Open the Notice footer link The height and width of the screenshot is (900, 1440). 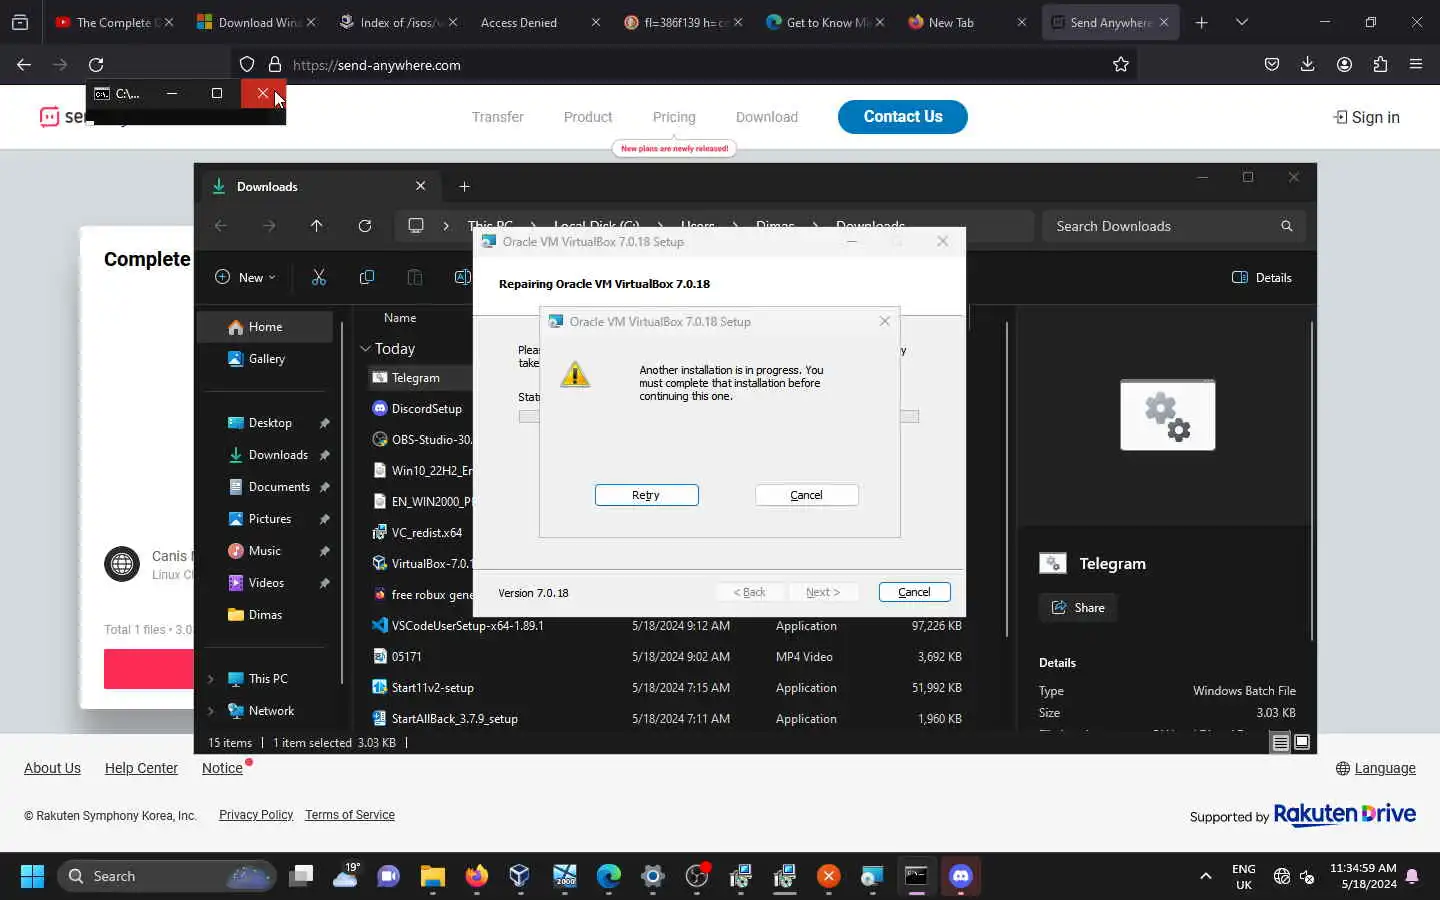point(222,768)
